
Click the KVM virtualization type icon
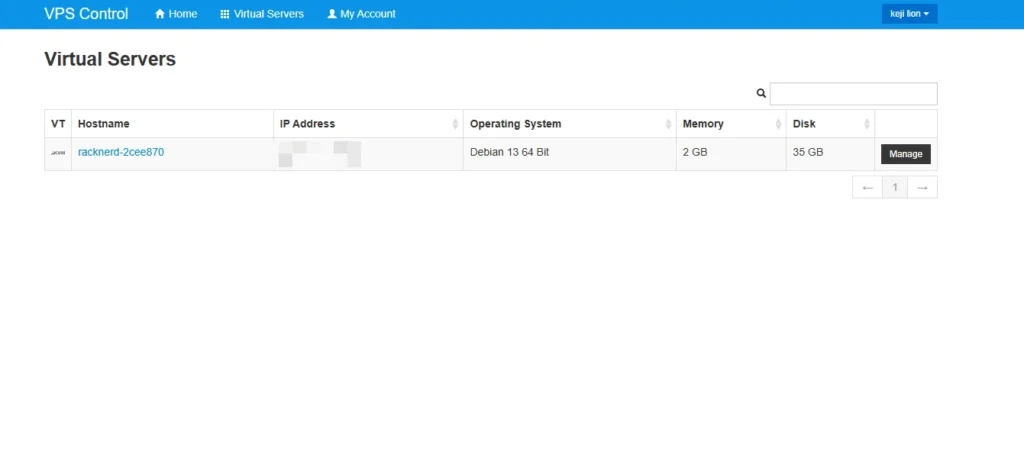[58, 153]
